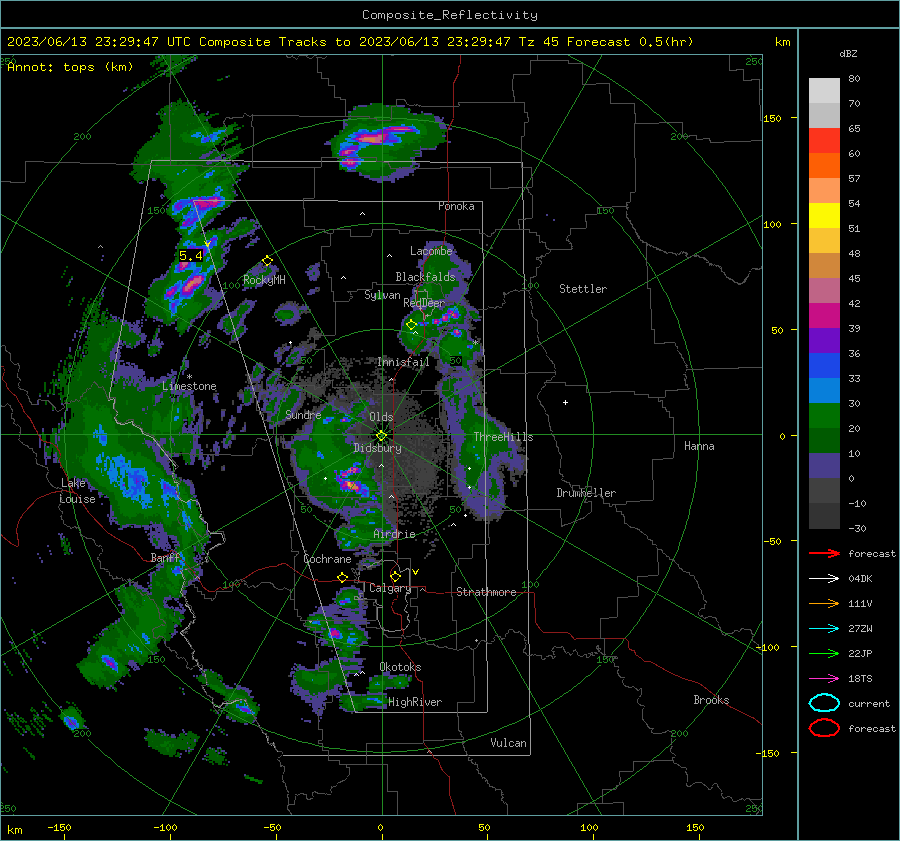This screenshot has width=900, height=841.
Task: Select the dark orange swatch between 60 and 57 dBZ
Action: coord(824,166)
